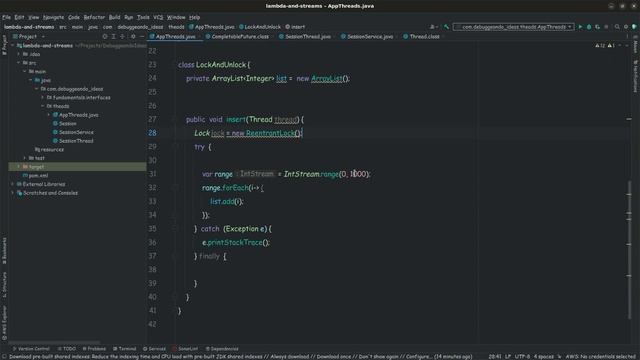Image resolution: width=640 pixels, height=360 pixels.
Task: Open the Notifications tool window on the right stripe
Action: pos(636,76)
